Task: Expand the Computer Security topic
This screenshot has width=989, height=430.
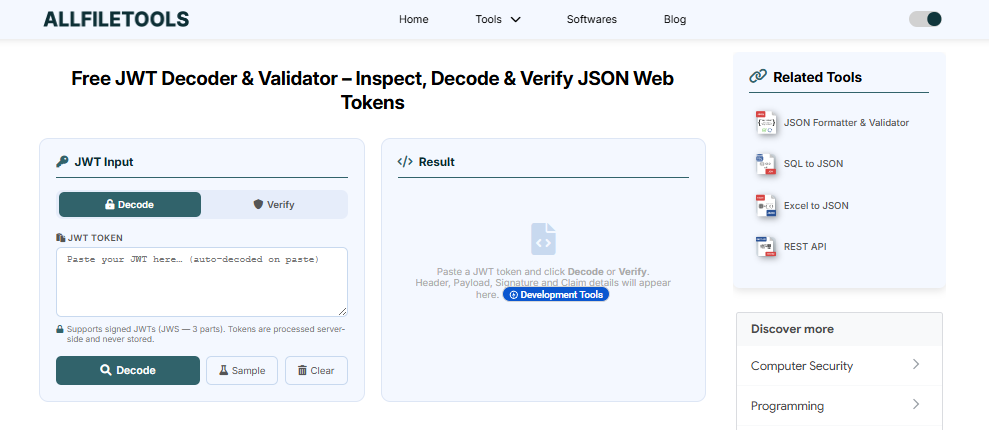Action: coord(839,366)
